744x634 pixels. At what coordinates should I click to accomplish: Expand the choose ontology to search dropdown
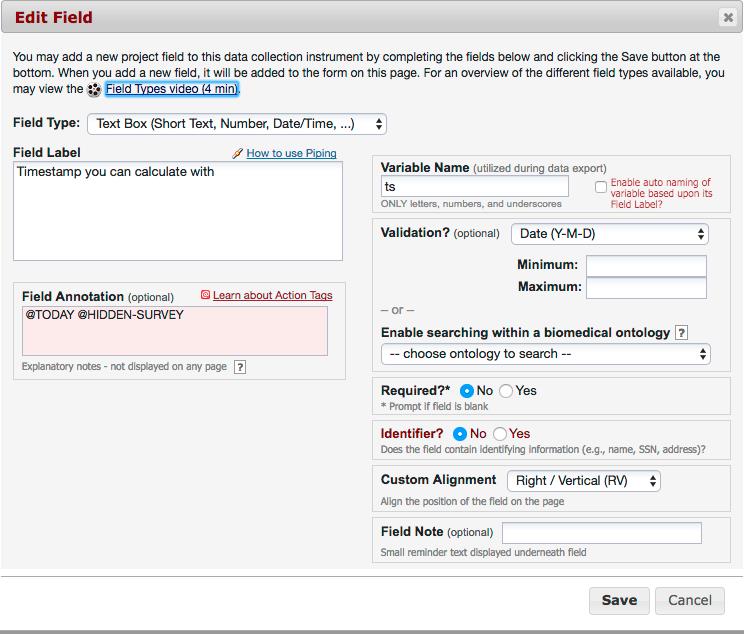546,354
